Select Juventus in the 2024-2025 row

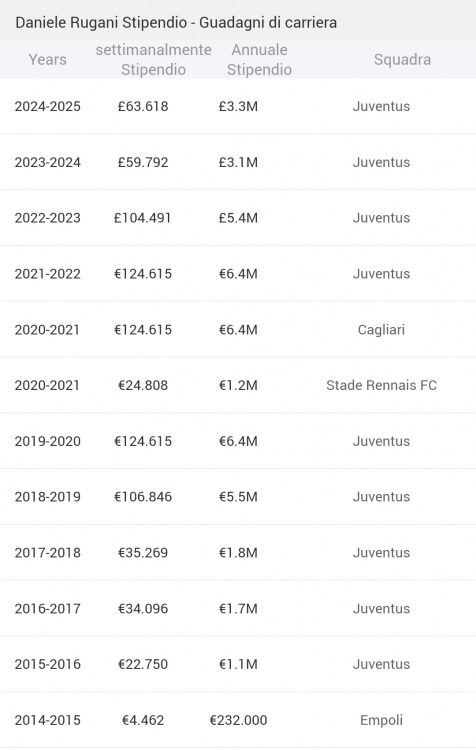click(381, 106)
